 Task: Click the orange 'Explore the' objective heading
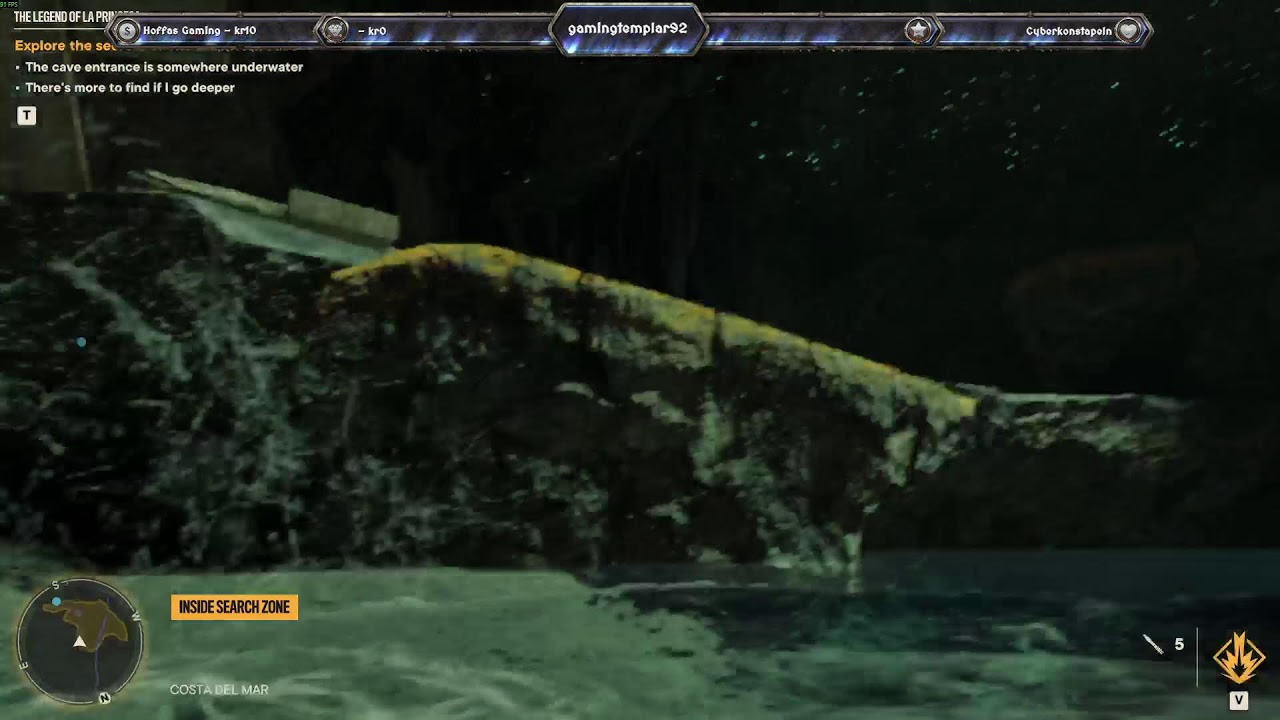point(66,46)
